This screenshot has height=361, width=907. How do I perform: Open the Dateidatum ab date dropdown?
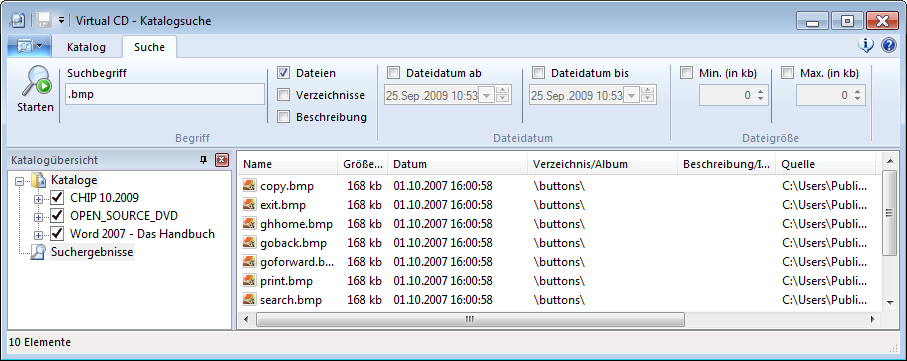pos(486,95)
